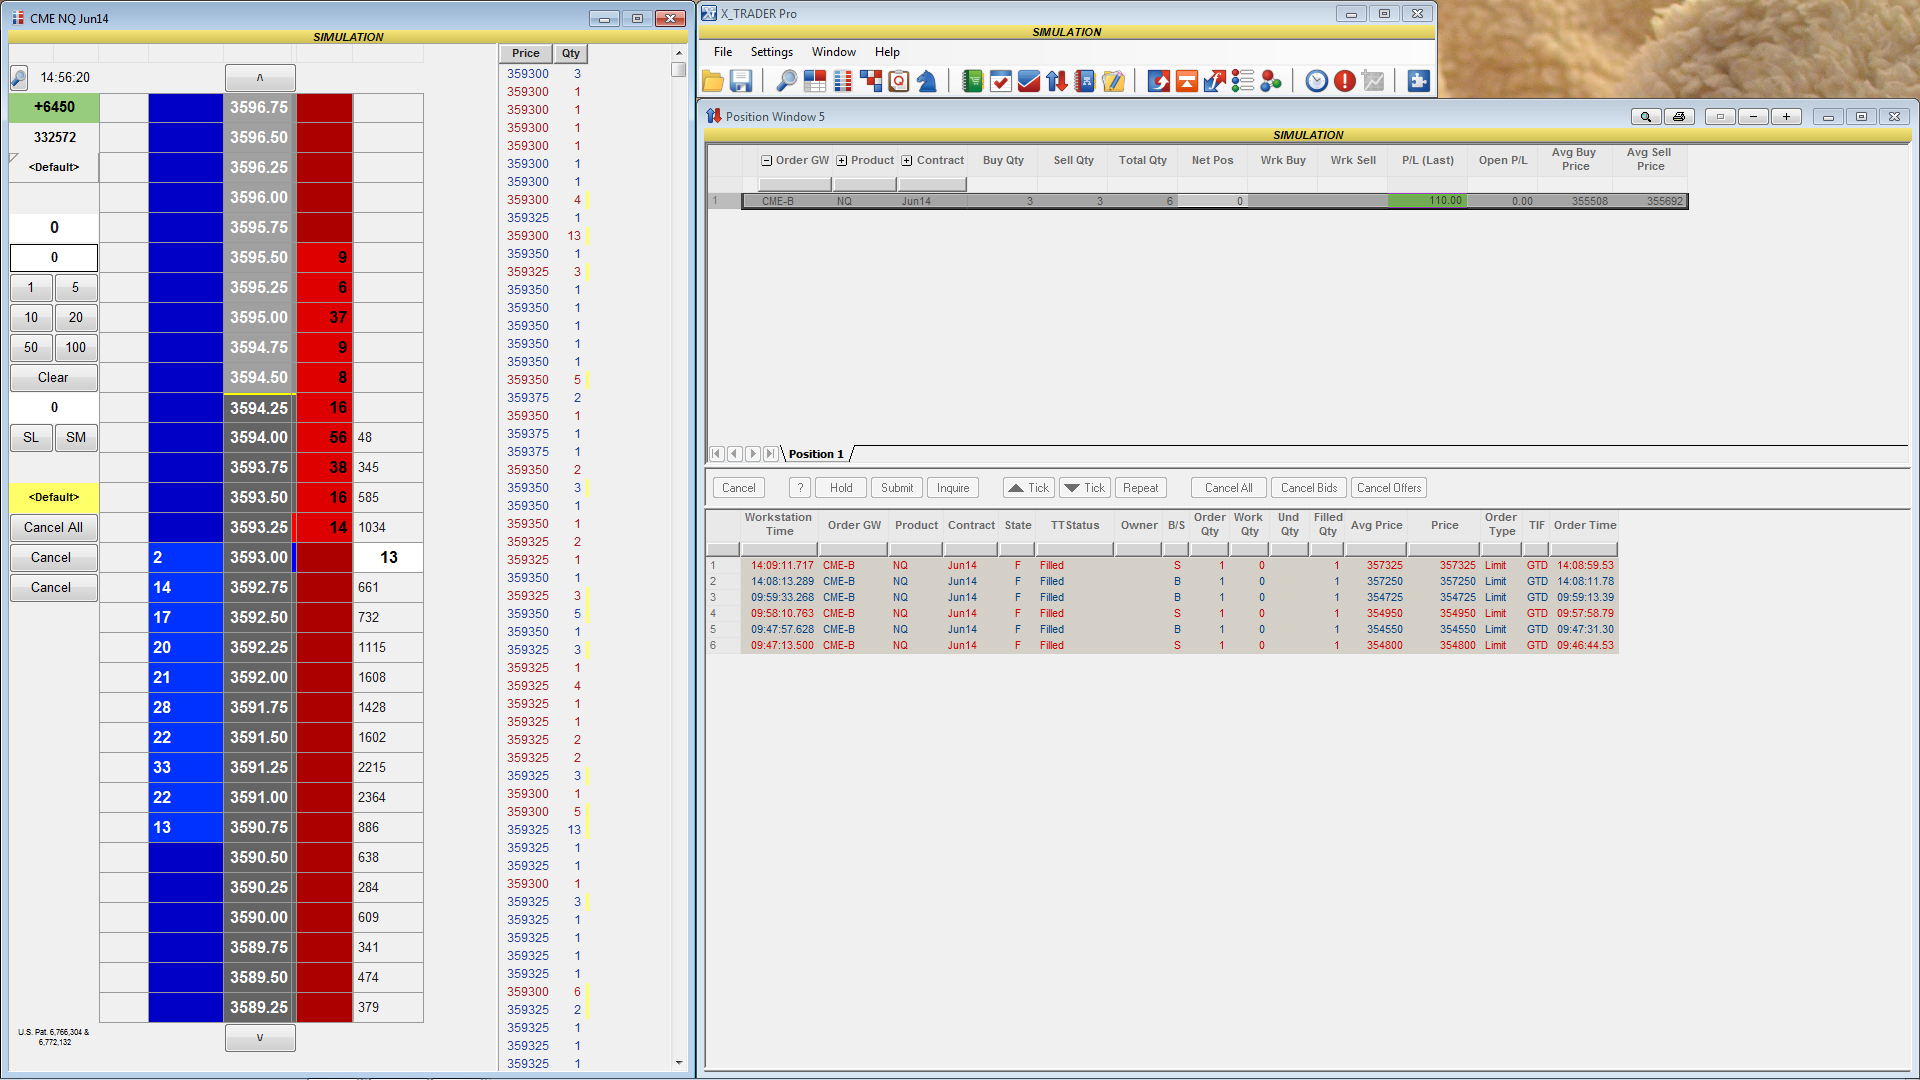Open the green order book notebook icon
This screenshot has width=1920, height=1080.
(x=972, y=81)
